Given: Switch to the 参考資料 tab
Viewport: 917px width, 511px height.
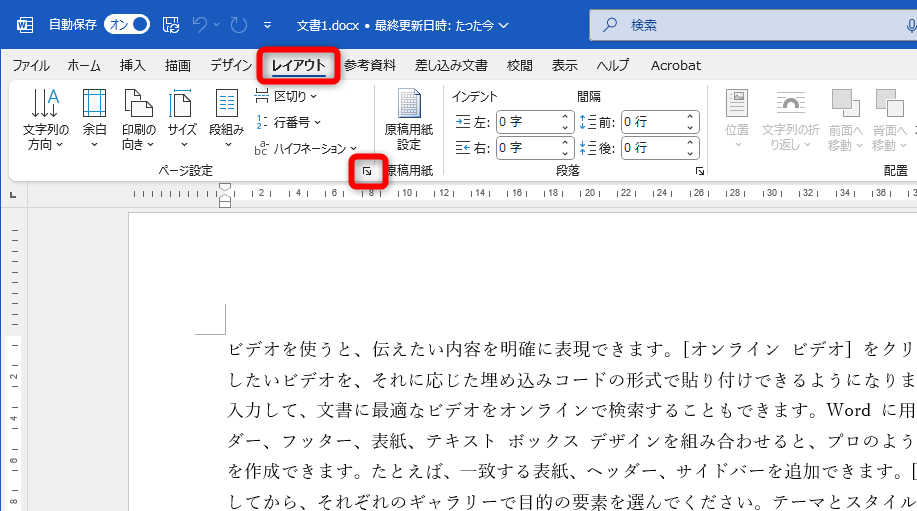Looking at the screenshot, I should point(370,65).
